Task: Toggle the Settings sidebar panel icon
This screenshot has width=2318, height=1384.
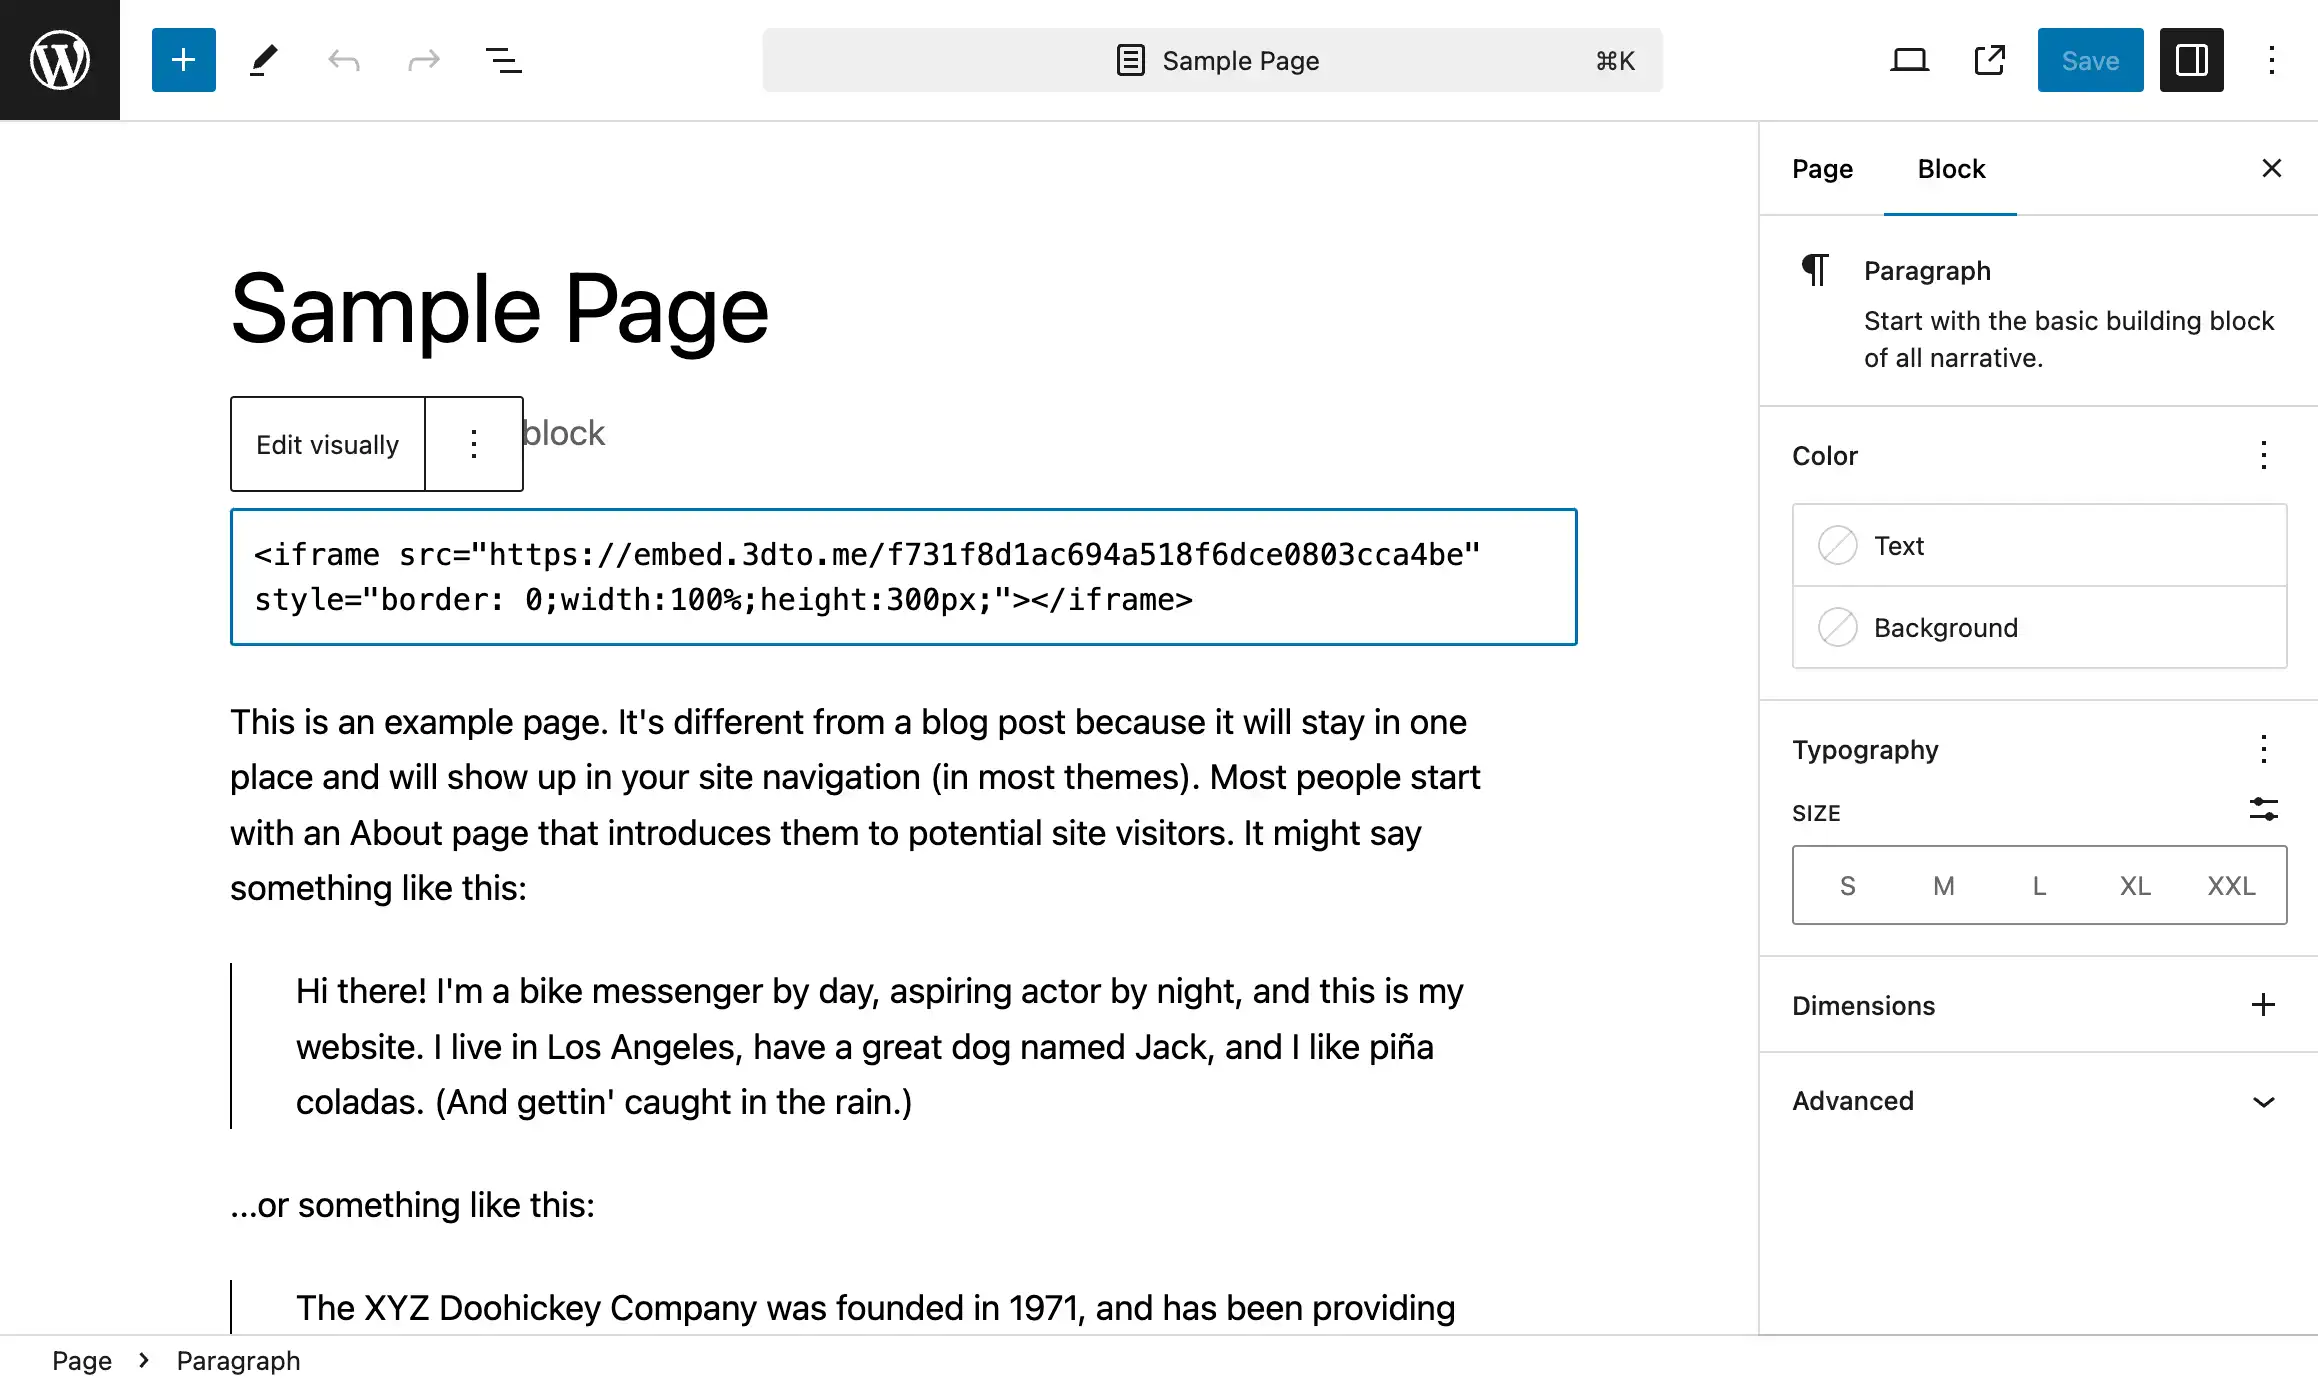Action: (2191, 60)
